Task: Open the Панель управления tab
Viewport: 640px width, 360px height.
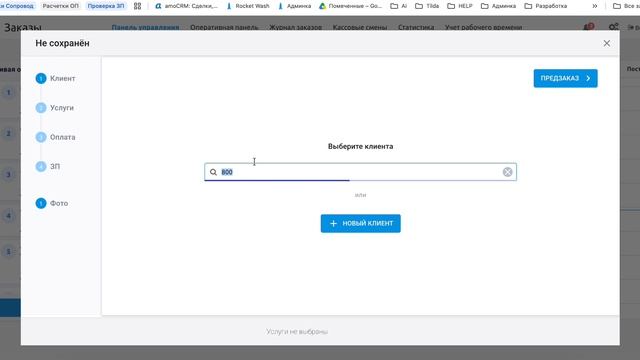Action: tap(145, 27)
